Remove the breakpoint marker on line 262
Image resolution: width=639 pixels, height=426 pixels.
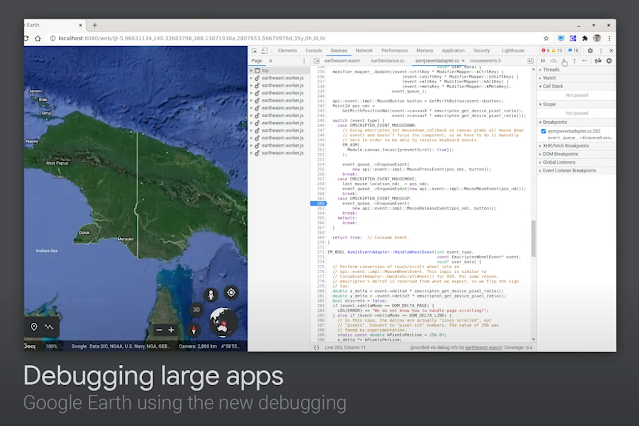(x=319, y=203)
